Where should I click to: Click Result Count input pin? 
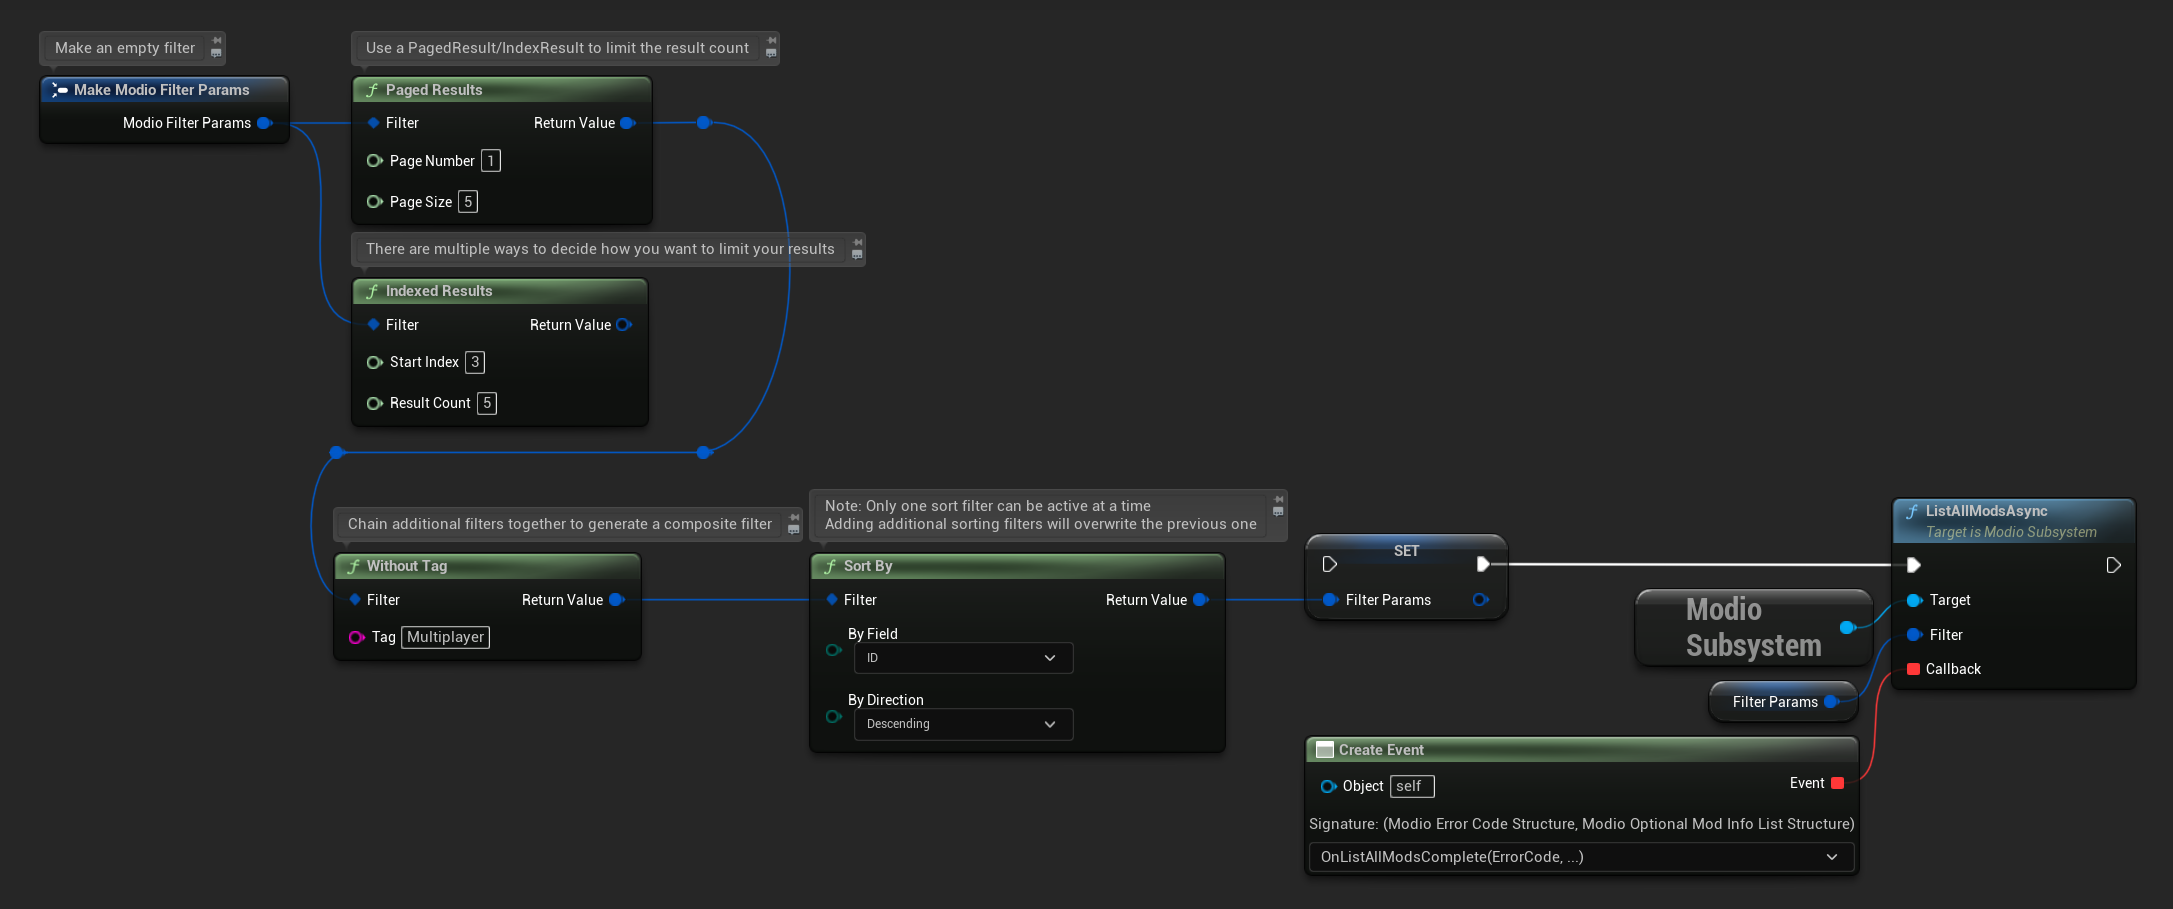[x=375, y=403]
